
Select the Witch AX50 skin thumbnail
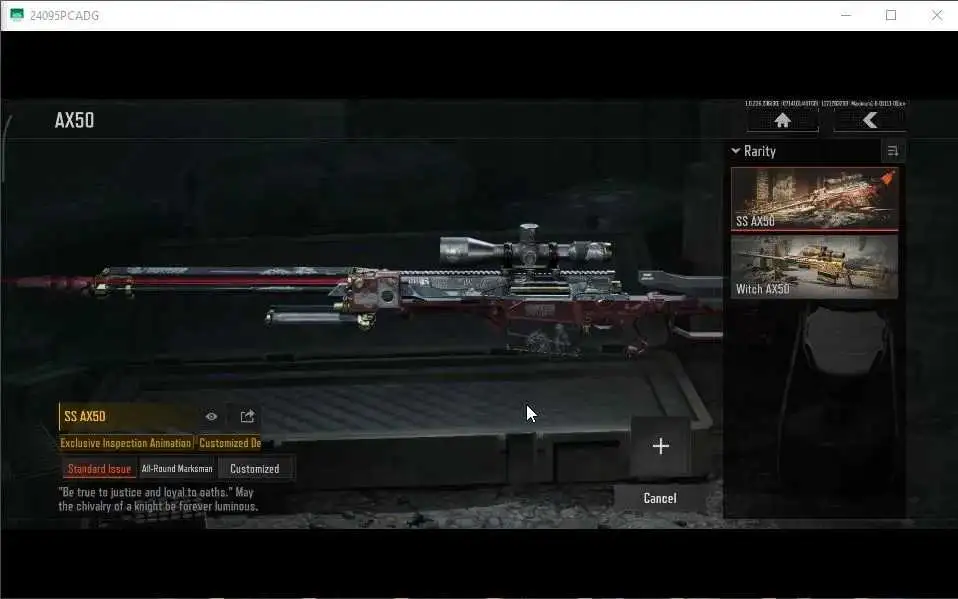click(x=814, y=267)
